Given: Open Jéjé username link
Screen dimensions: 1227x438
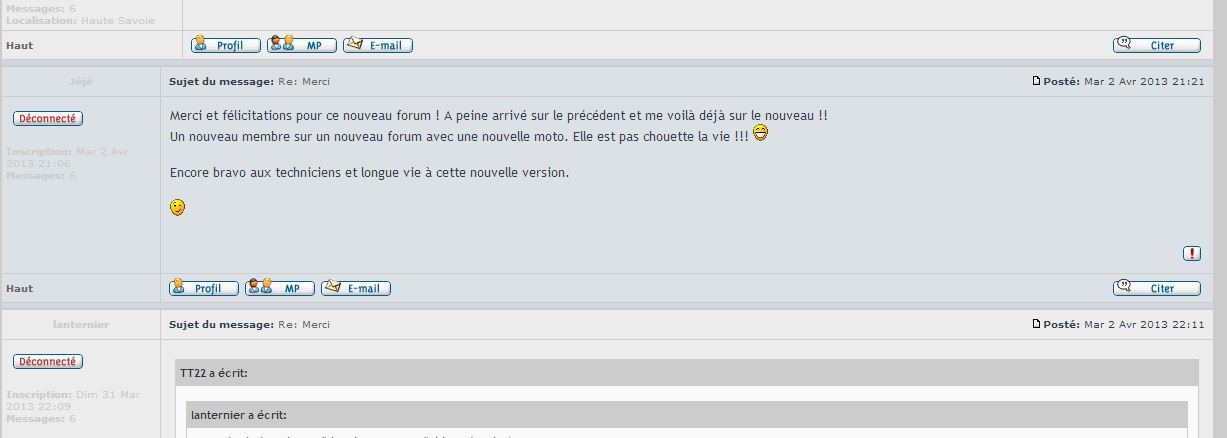Looking at the screenshot, I should point(80,81).
